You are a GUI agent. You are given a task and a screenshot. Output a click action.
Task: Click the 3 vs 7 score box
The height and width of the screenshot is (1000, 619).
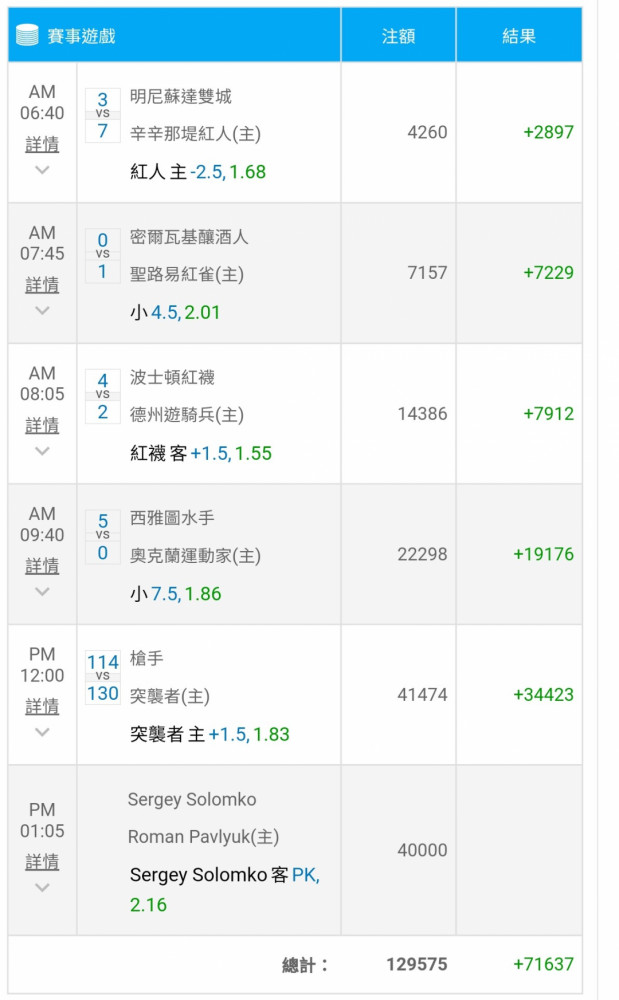coord(103,115)
